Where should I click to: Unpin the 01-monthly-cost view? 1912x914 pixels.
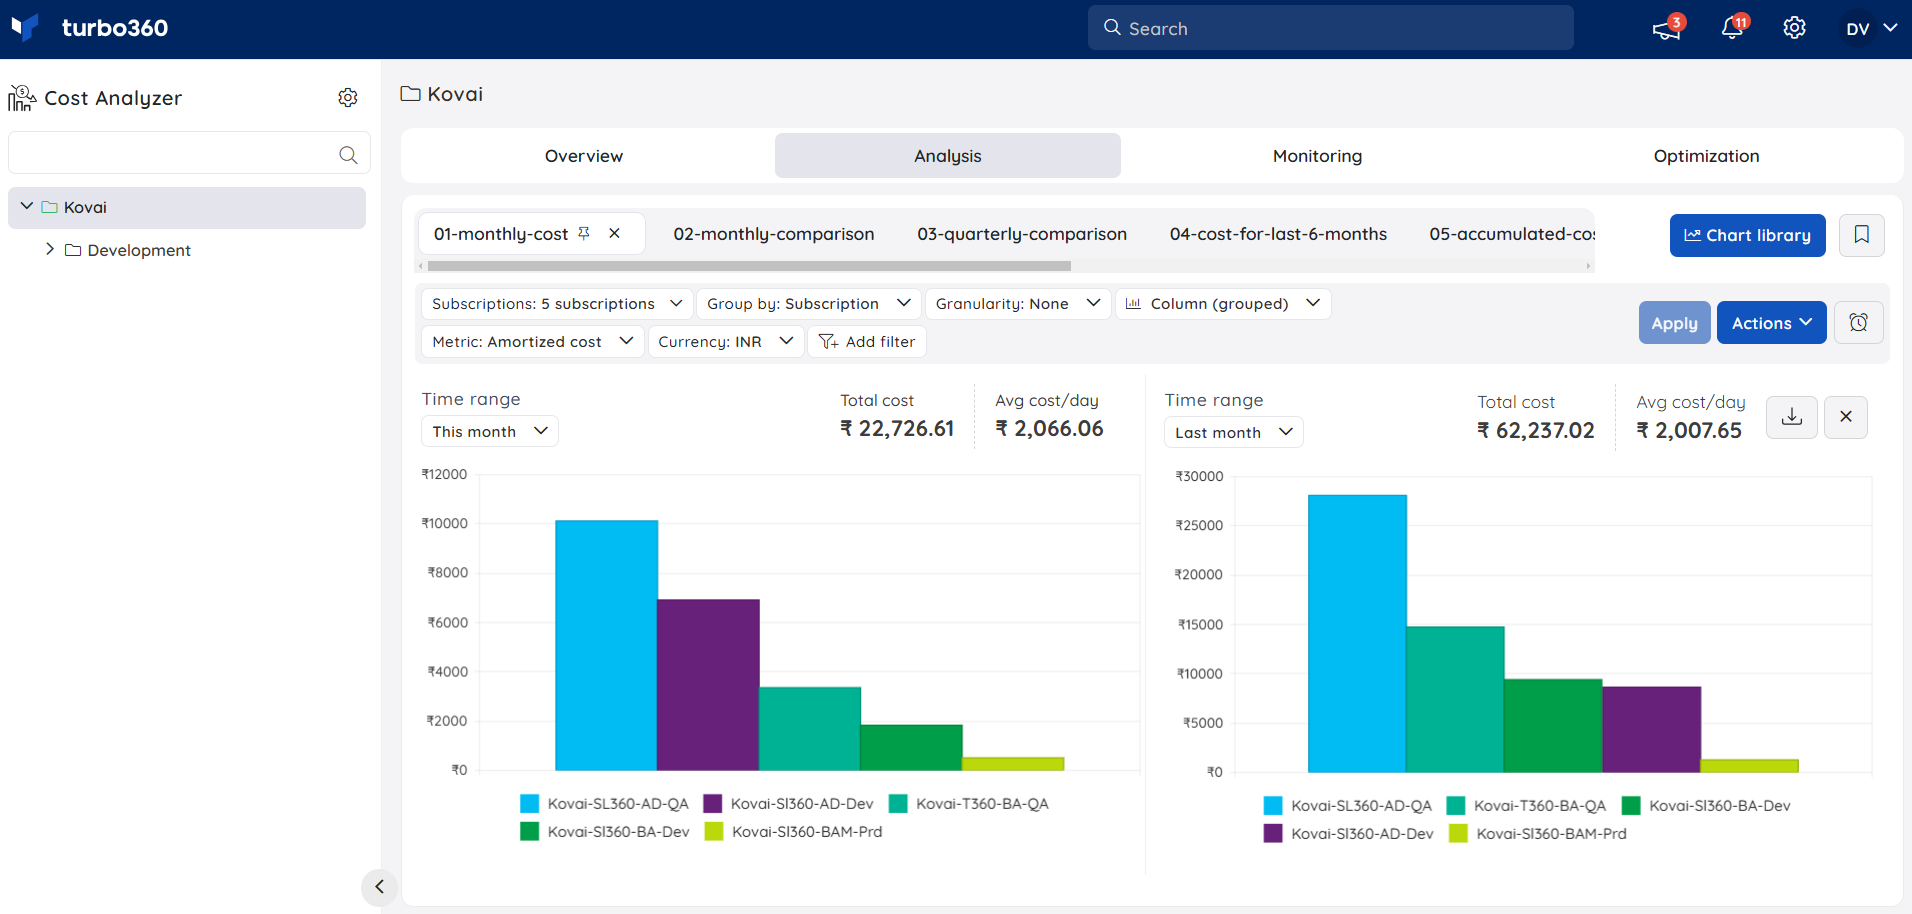pos(584,233)
